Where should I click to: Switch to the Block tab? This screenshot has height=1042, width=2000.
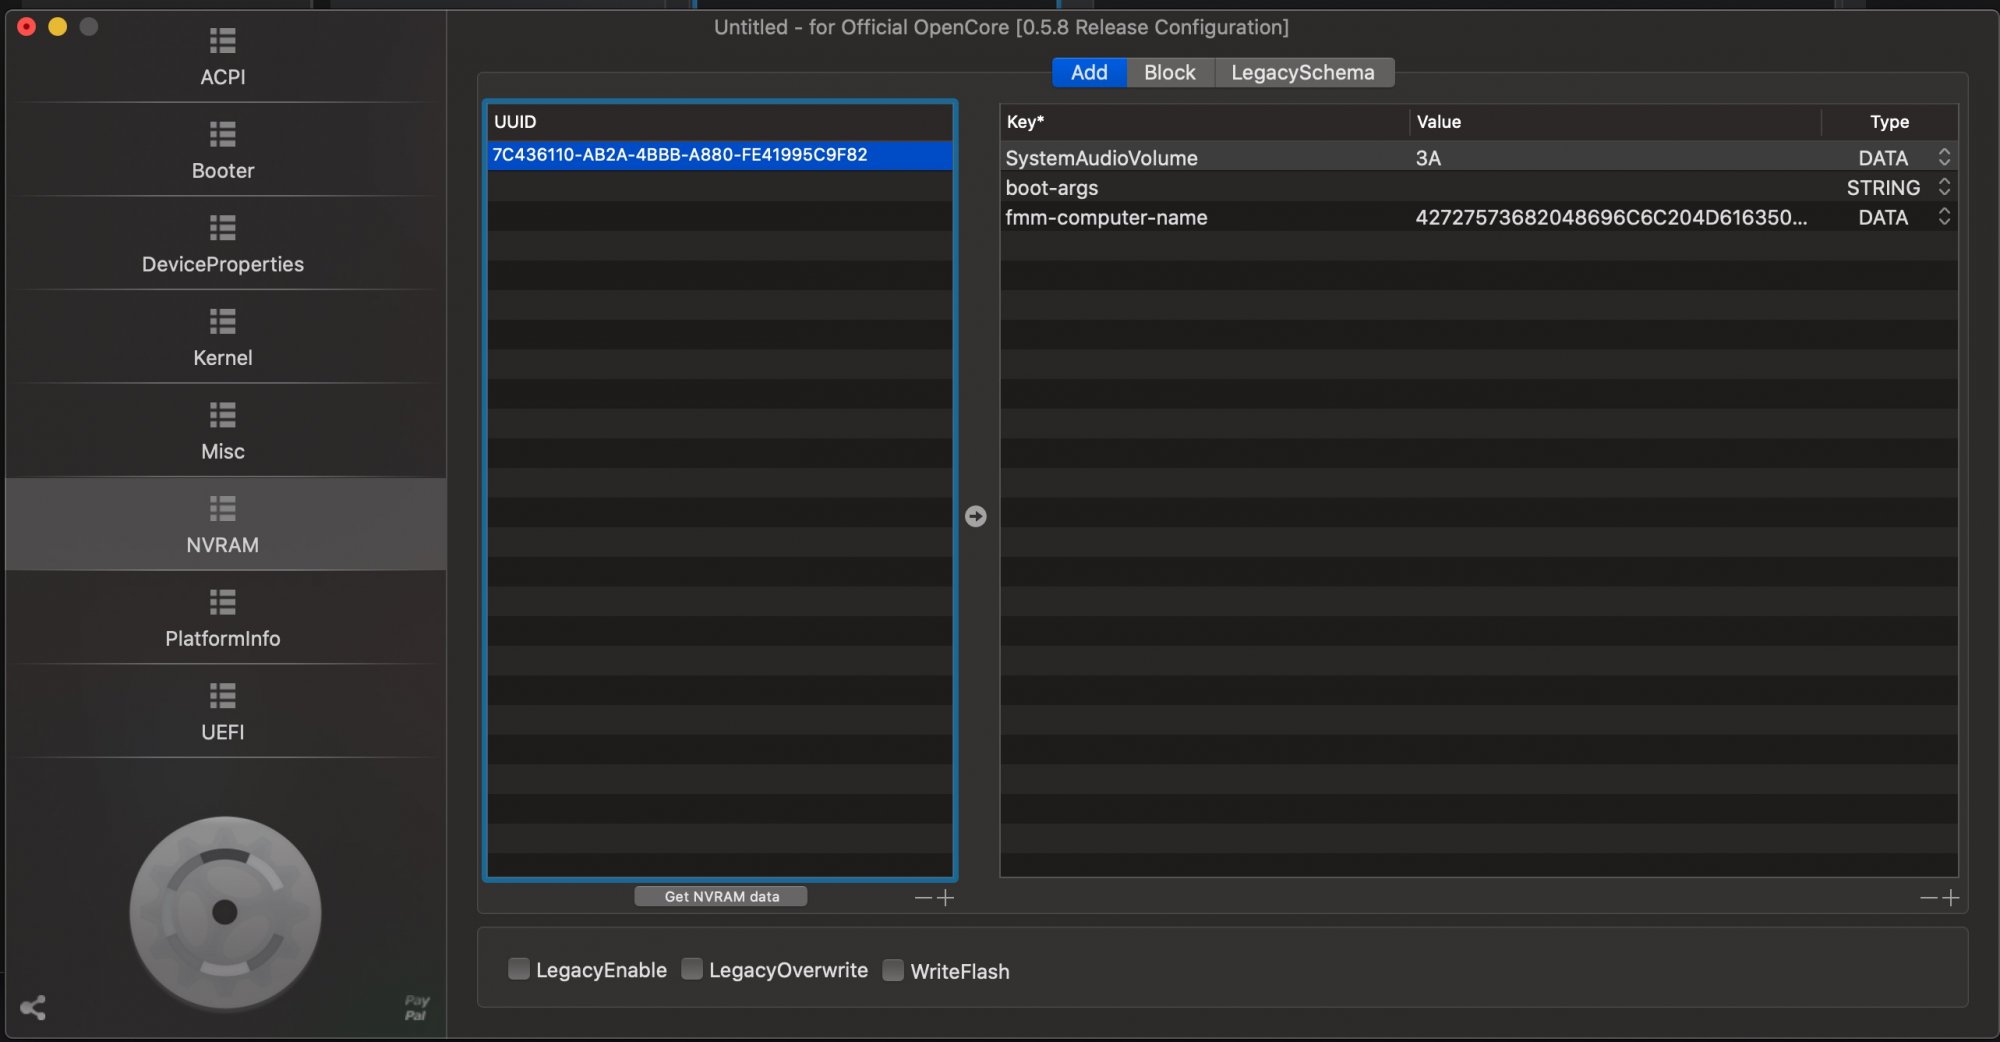coord(1170,72)
